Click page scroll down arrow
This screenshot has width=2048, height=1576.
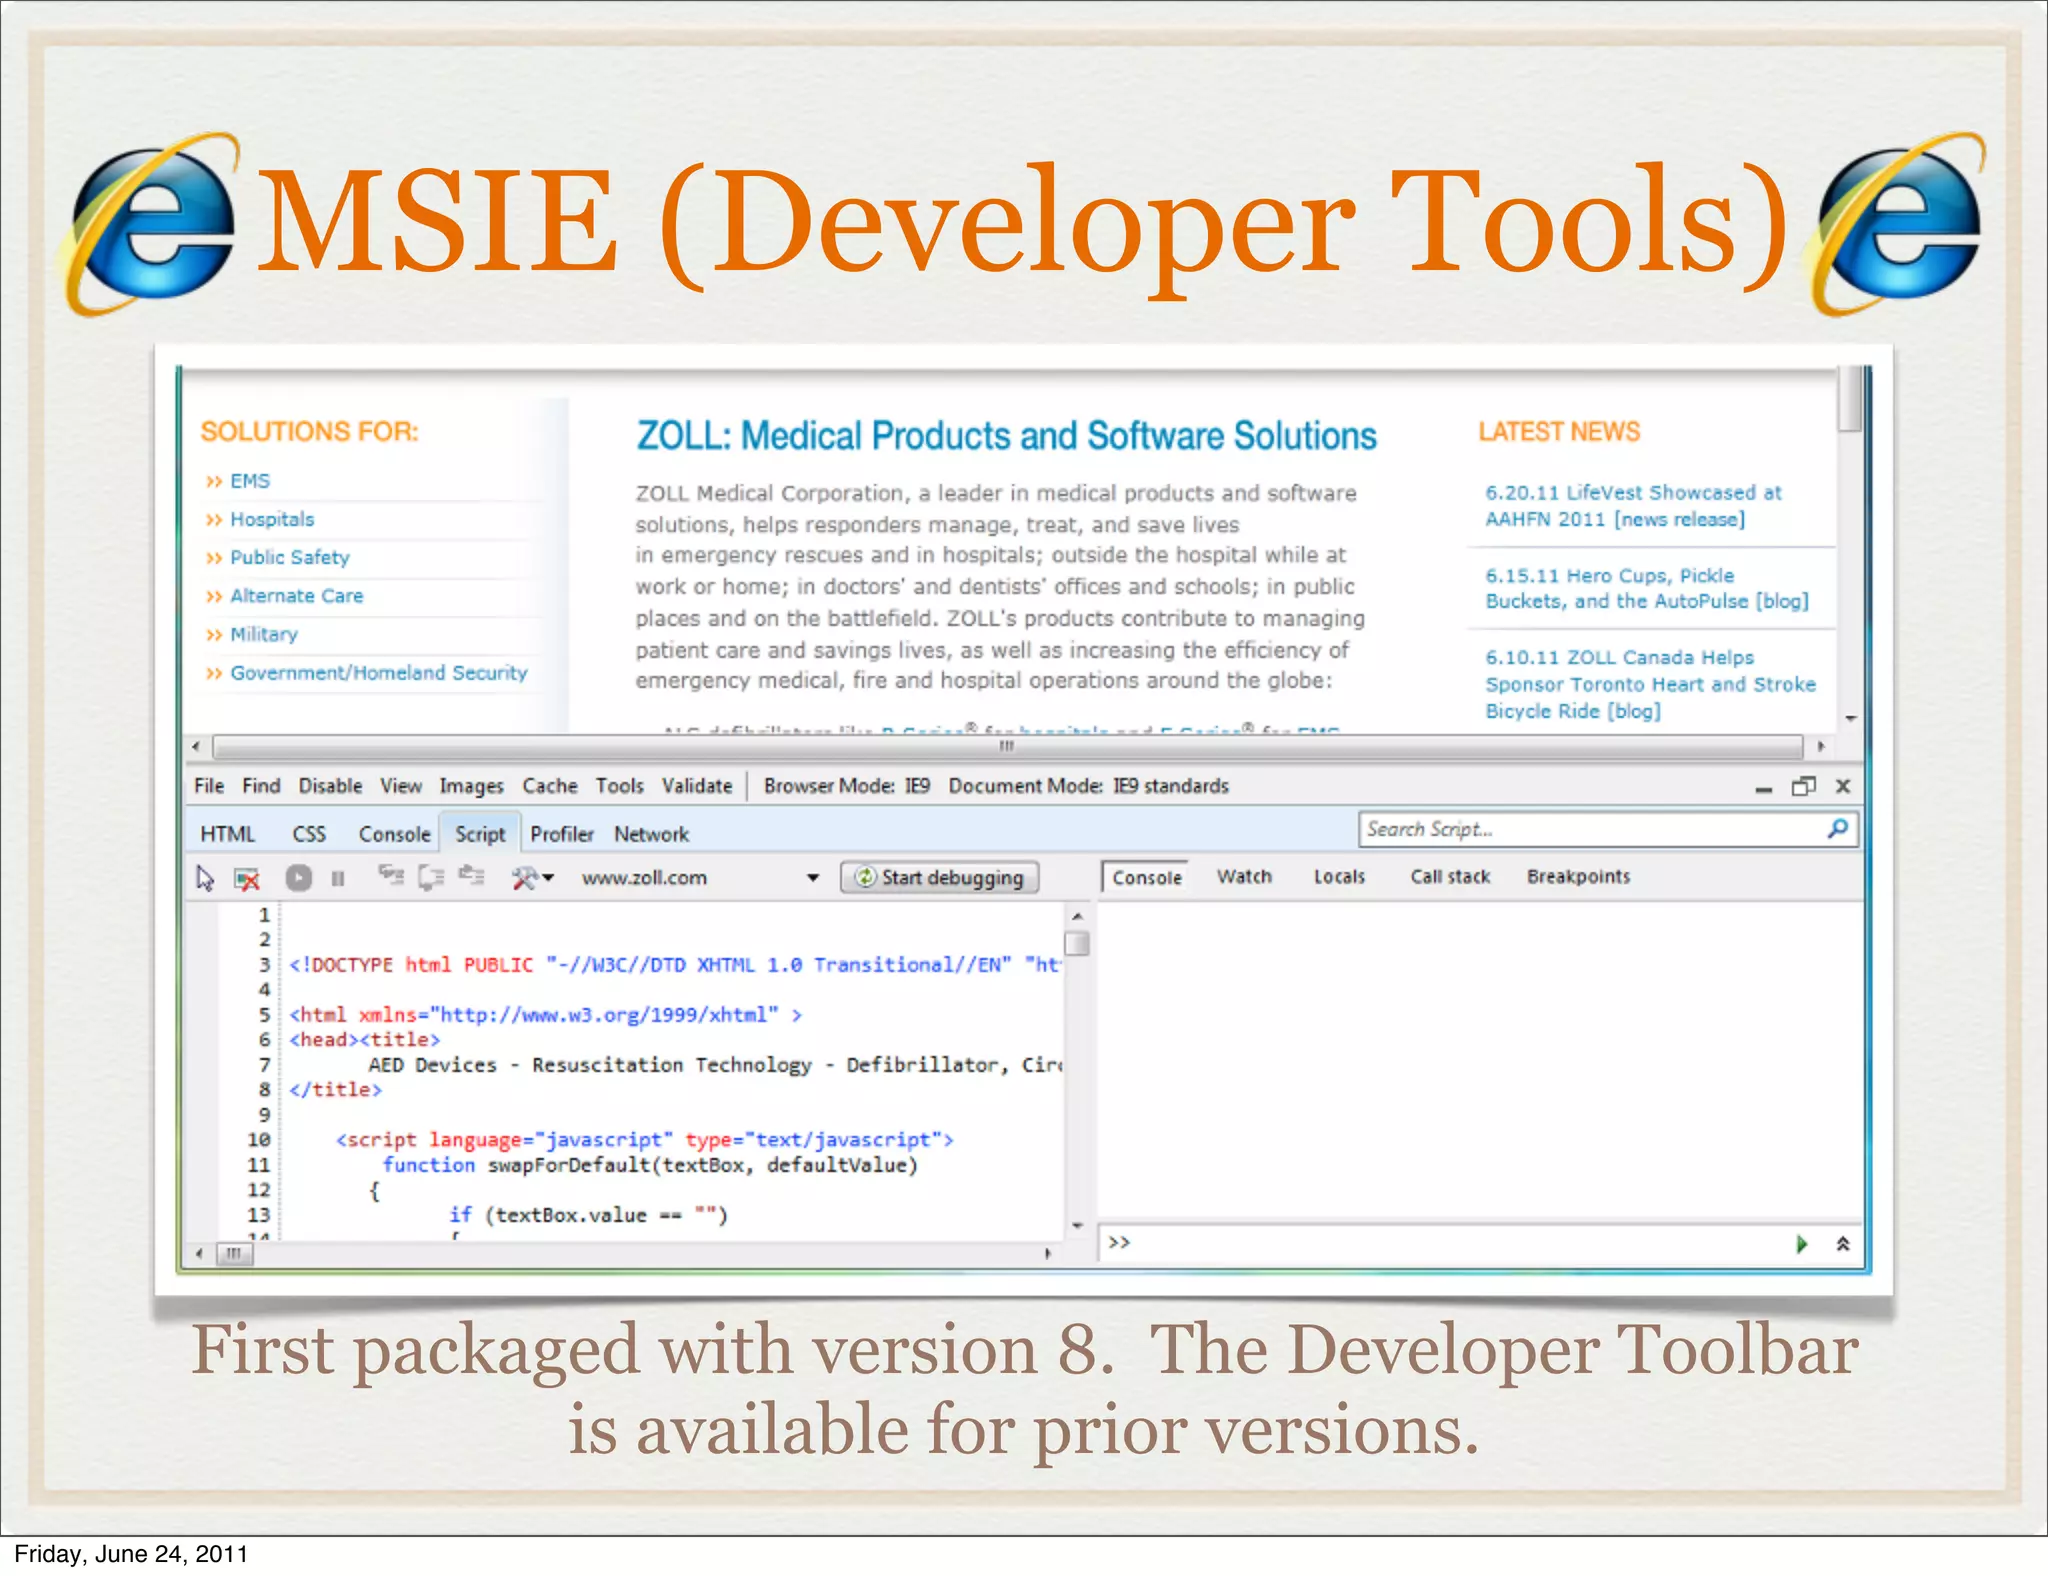(x=1851, y=718)
